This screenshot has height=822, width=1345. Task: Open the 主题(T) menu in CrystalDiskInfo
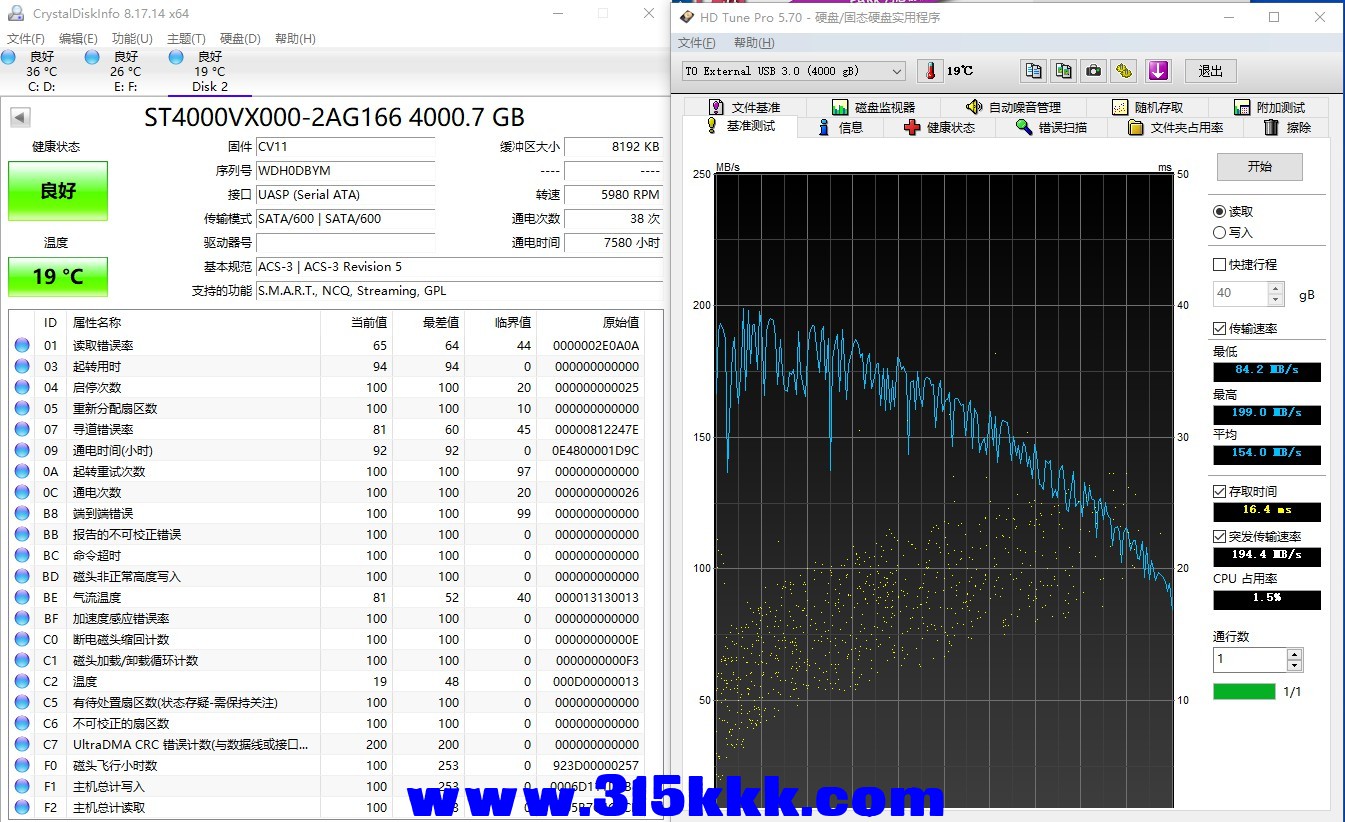(x=186, y=39)
